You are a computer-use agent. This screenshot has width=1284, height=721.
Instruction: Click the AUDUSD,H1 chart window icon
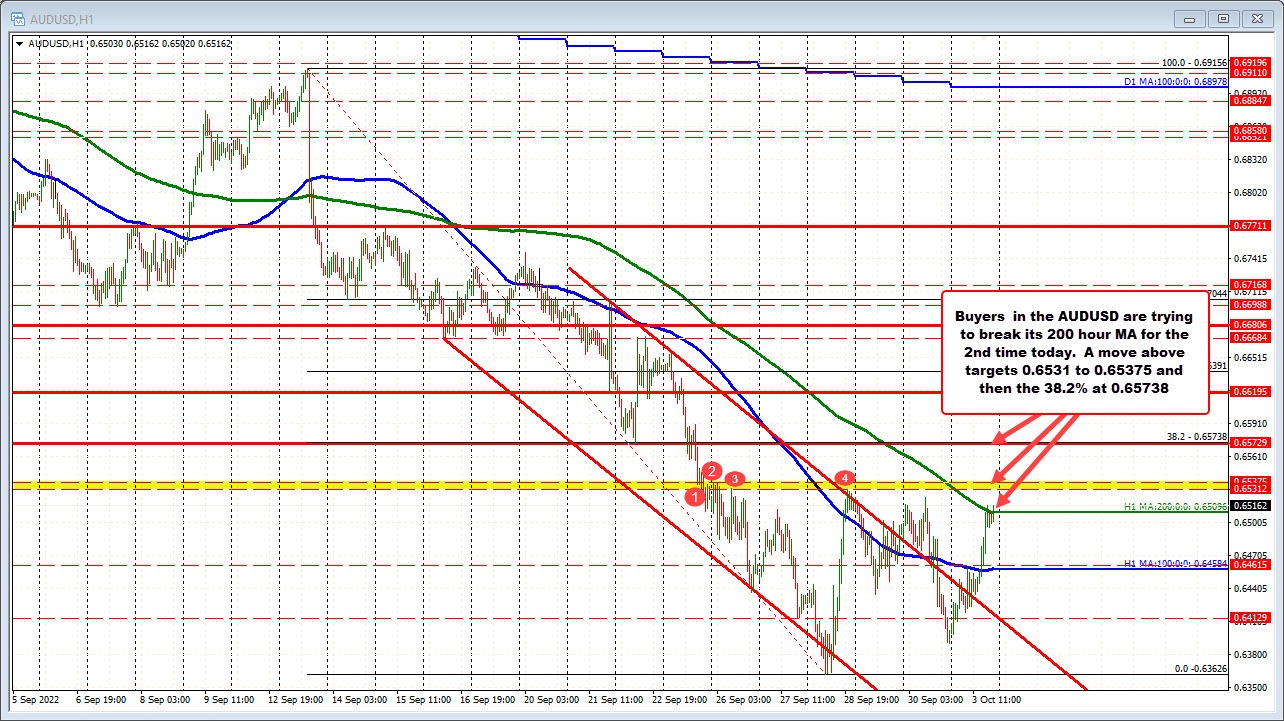pos(17,17)
